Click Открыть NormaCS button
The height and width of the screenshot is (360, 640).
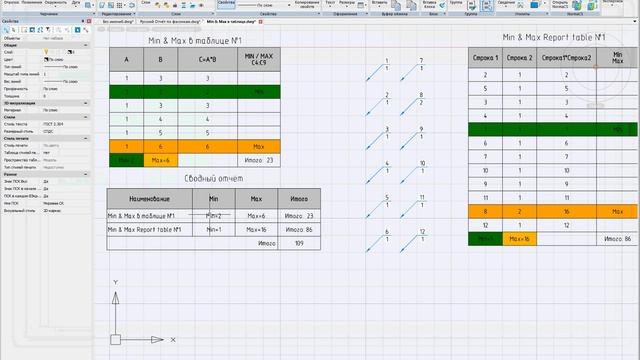click(560, 4)
